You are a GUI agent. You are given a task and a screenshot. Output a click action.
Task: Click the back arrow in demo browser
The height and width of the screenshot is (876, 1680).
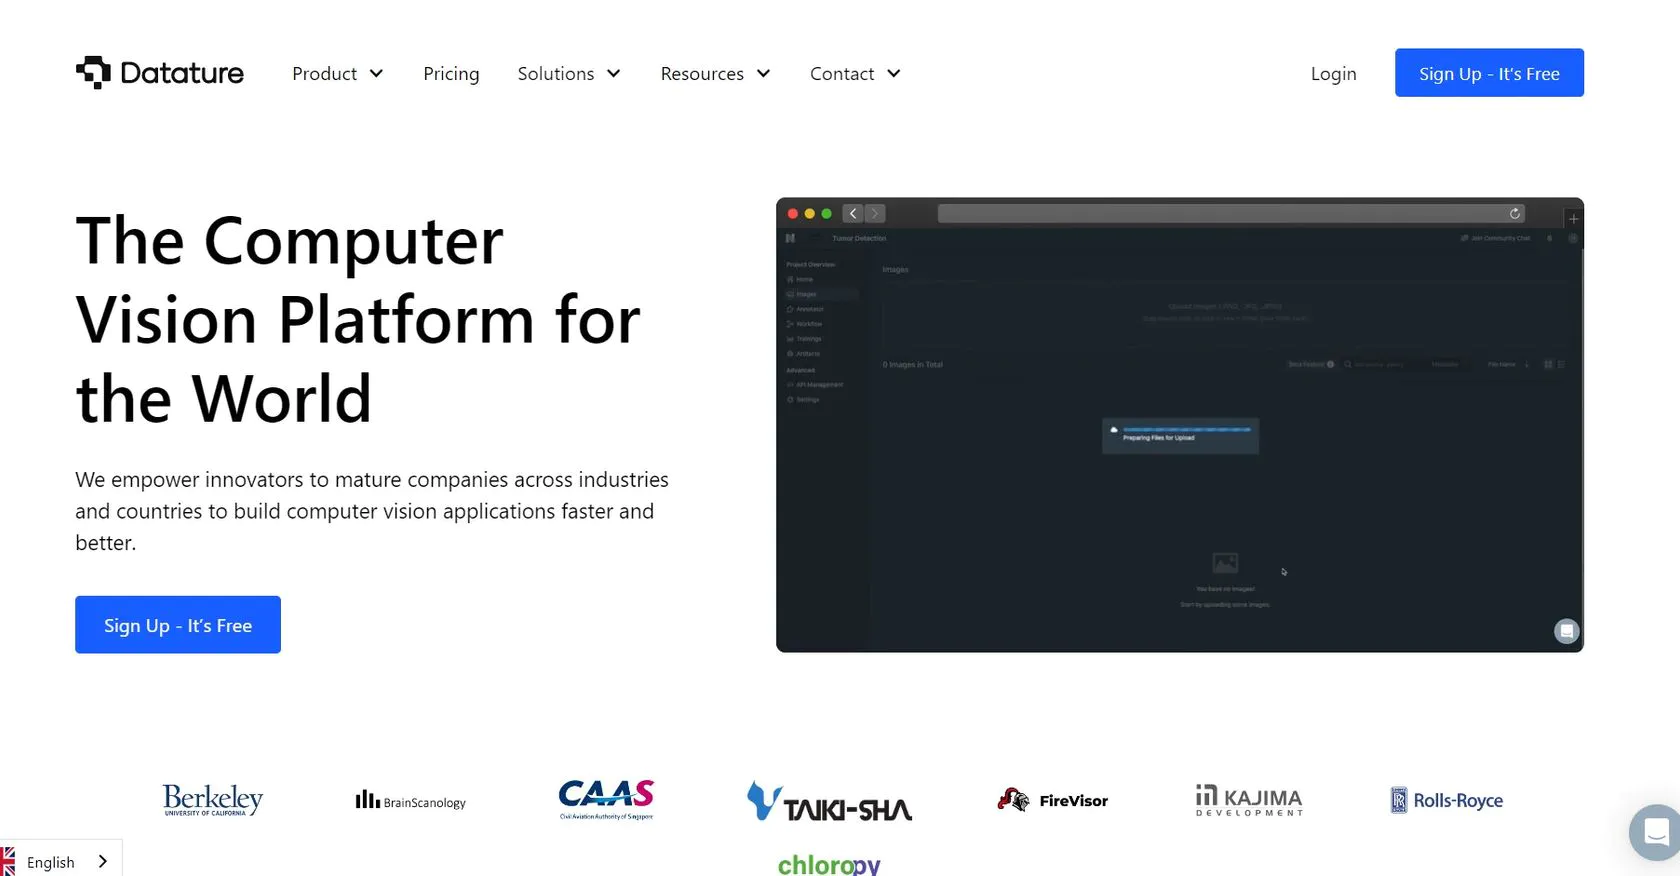click(x=853, y=213)
